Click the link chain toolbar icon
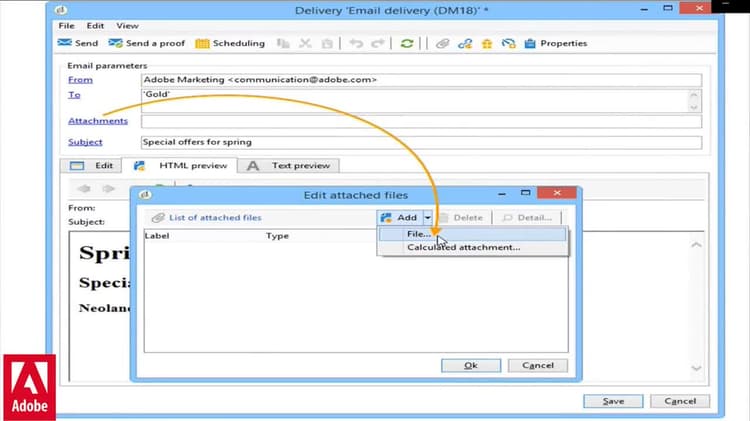This screenshot has width=750, height=421. point(464,44)
